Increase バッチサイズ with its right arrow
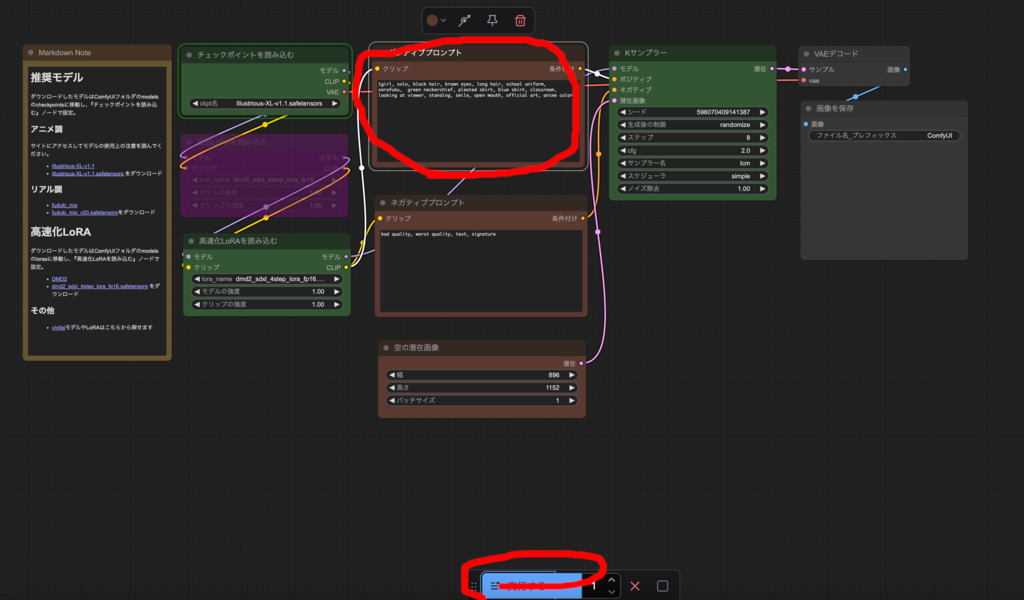1024x600 pixels. 571,400
